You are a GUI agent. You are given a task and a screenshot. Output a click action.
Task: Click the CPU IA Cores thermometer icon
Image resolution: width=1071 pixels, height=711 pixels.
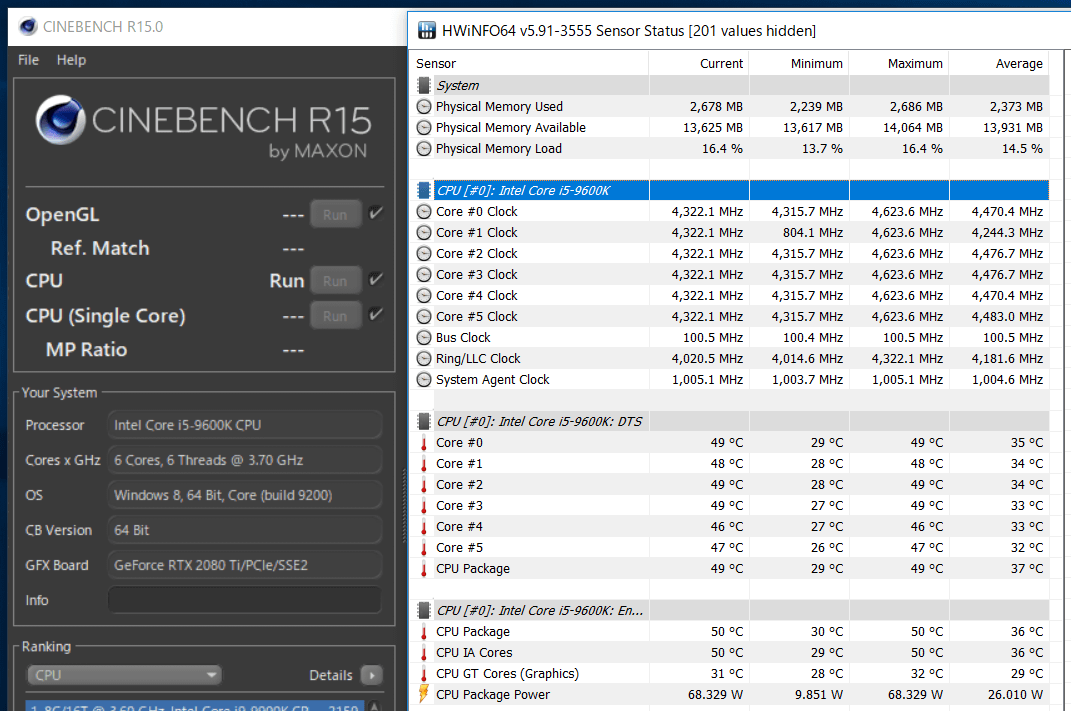(424, 653)
